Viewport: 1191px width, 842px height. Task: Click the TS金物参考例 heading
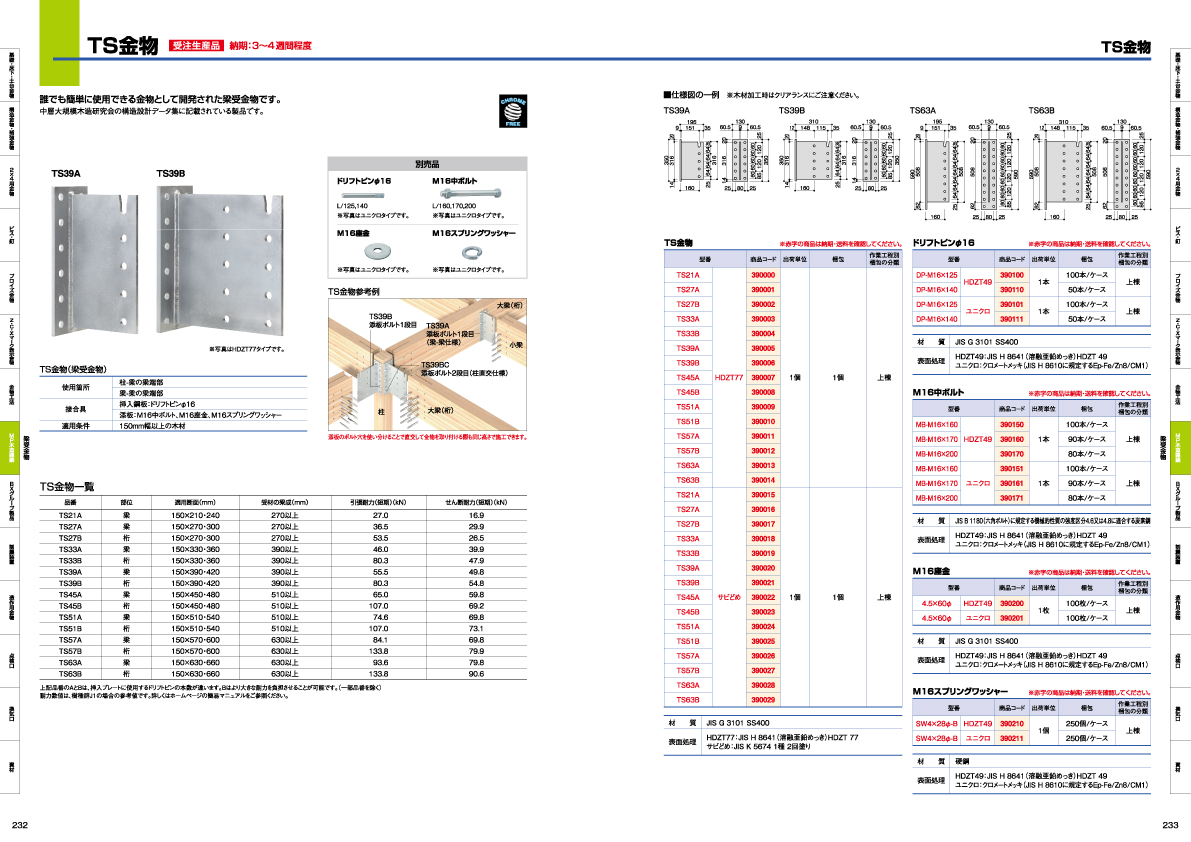(354, 292)
